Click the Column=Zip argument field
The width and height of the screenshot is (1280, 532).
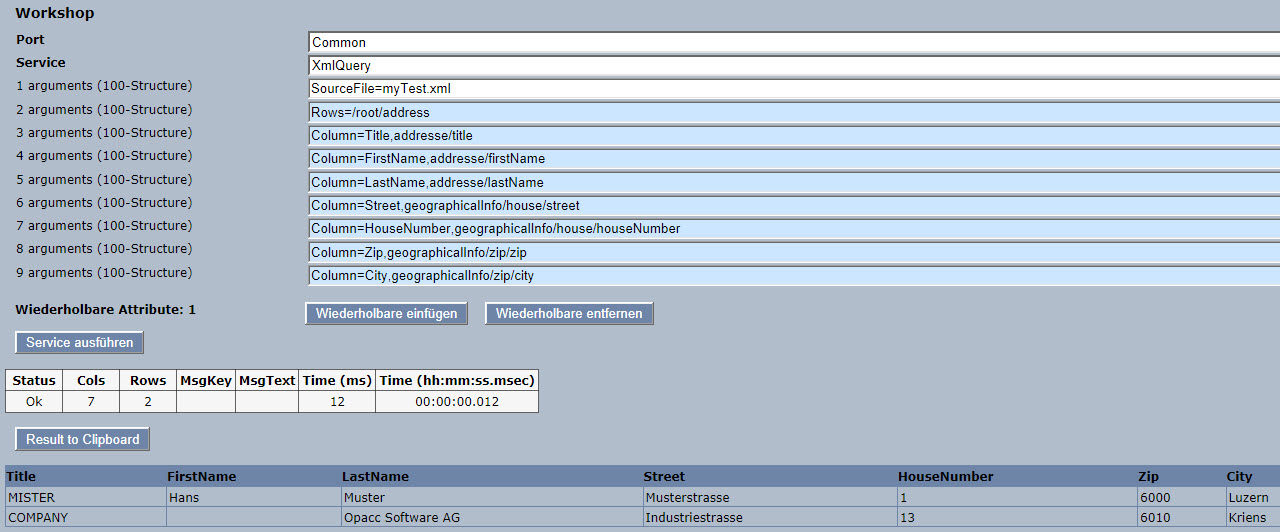(x=794, y=253)
